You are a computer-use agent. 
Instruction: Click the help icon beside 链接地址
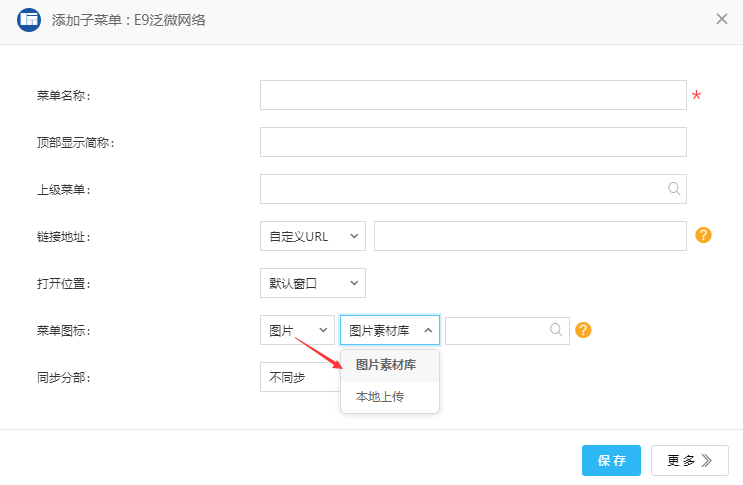pyautogui.click(x=703, y=235)
